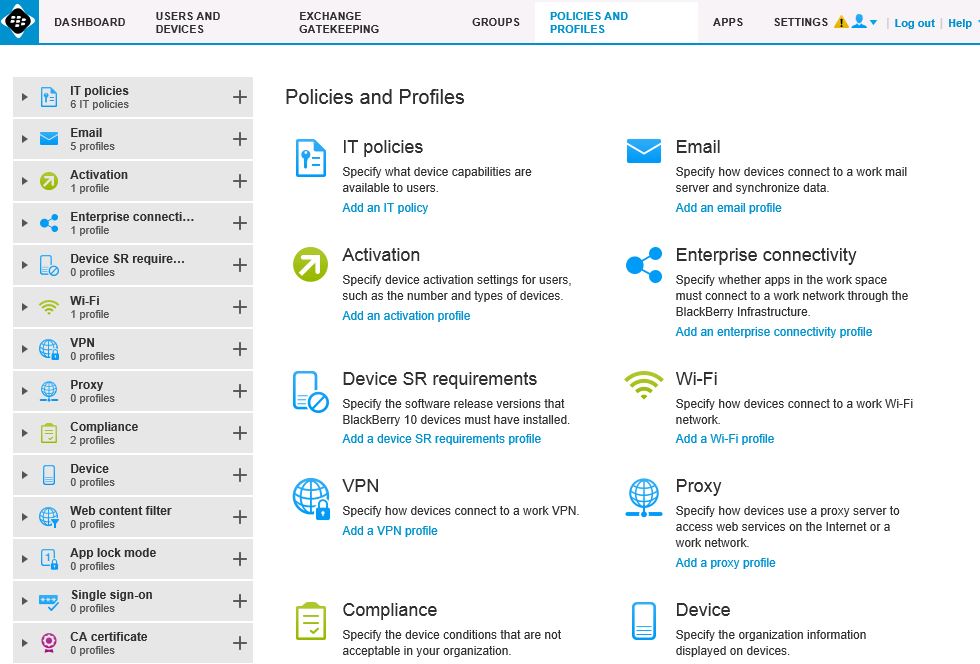This screenshot has width=980, height=664.
Task: Click the Enterprise connectivity sidebar icon
Action: point(49,223)
